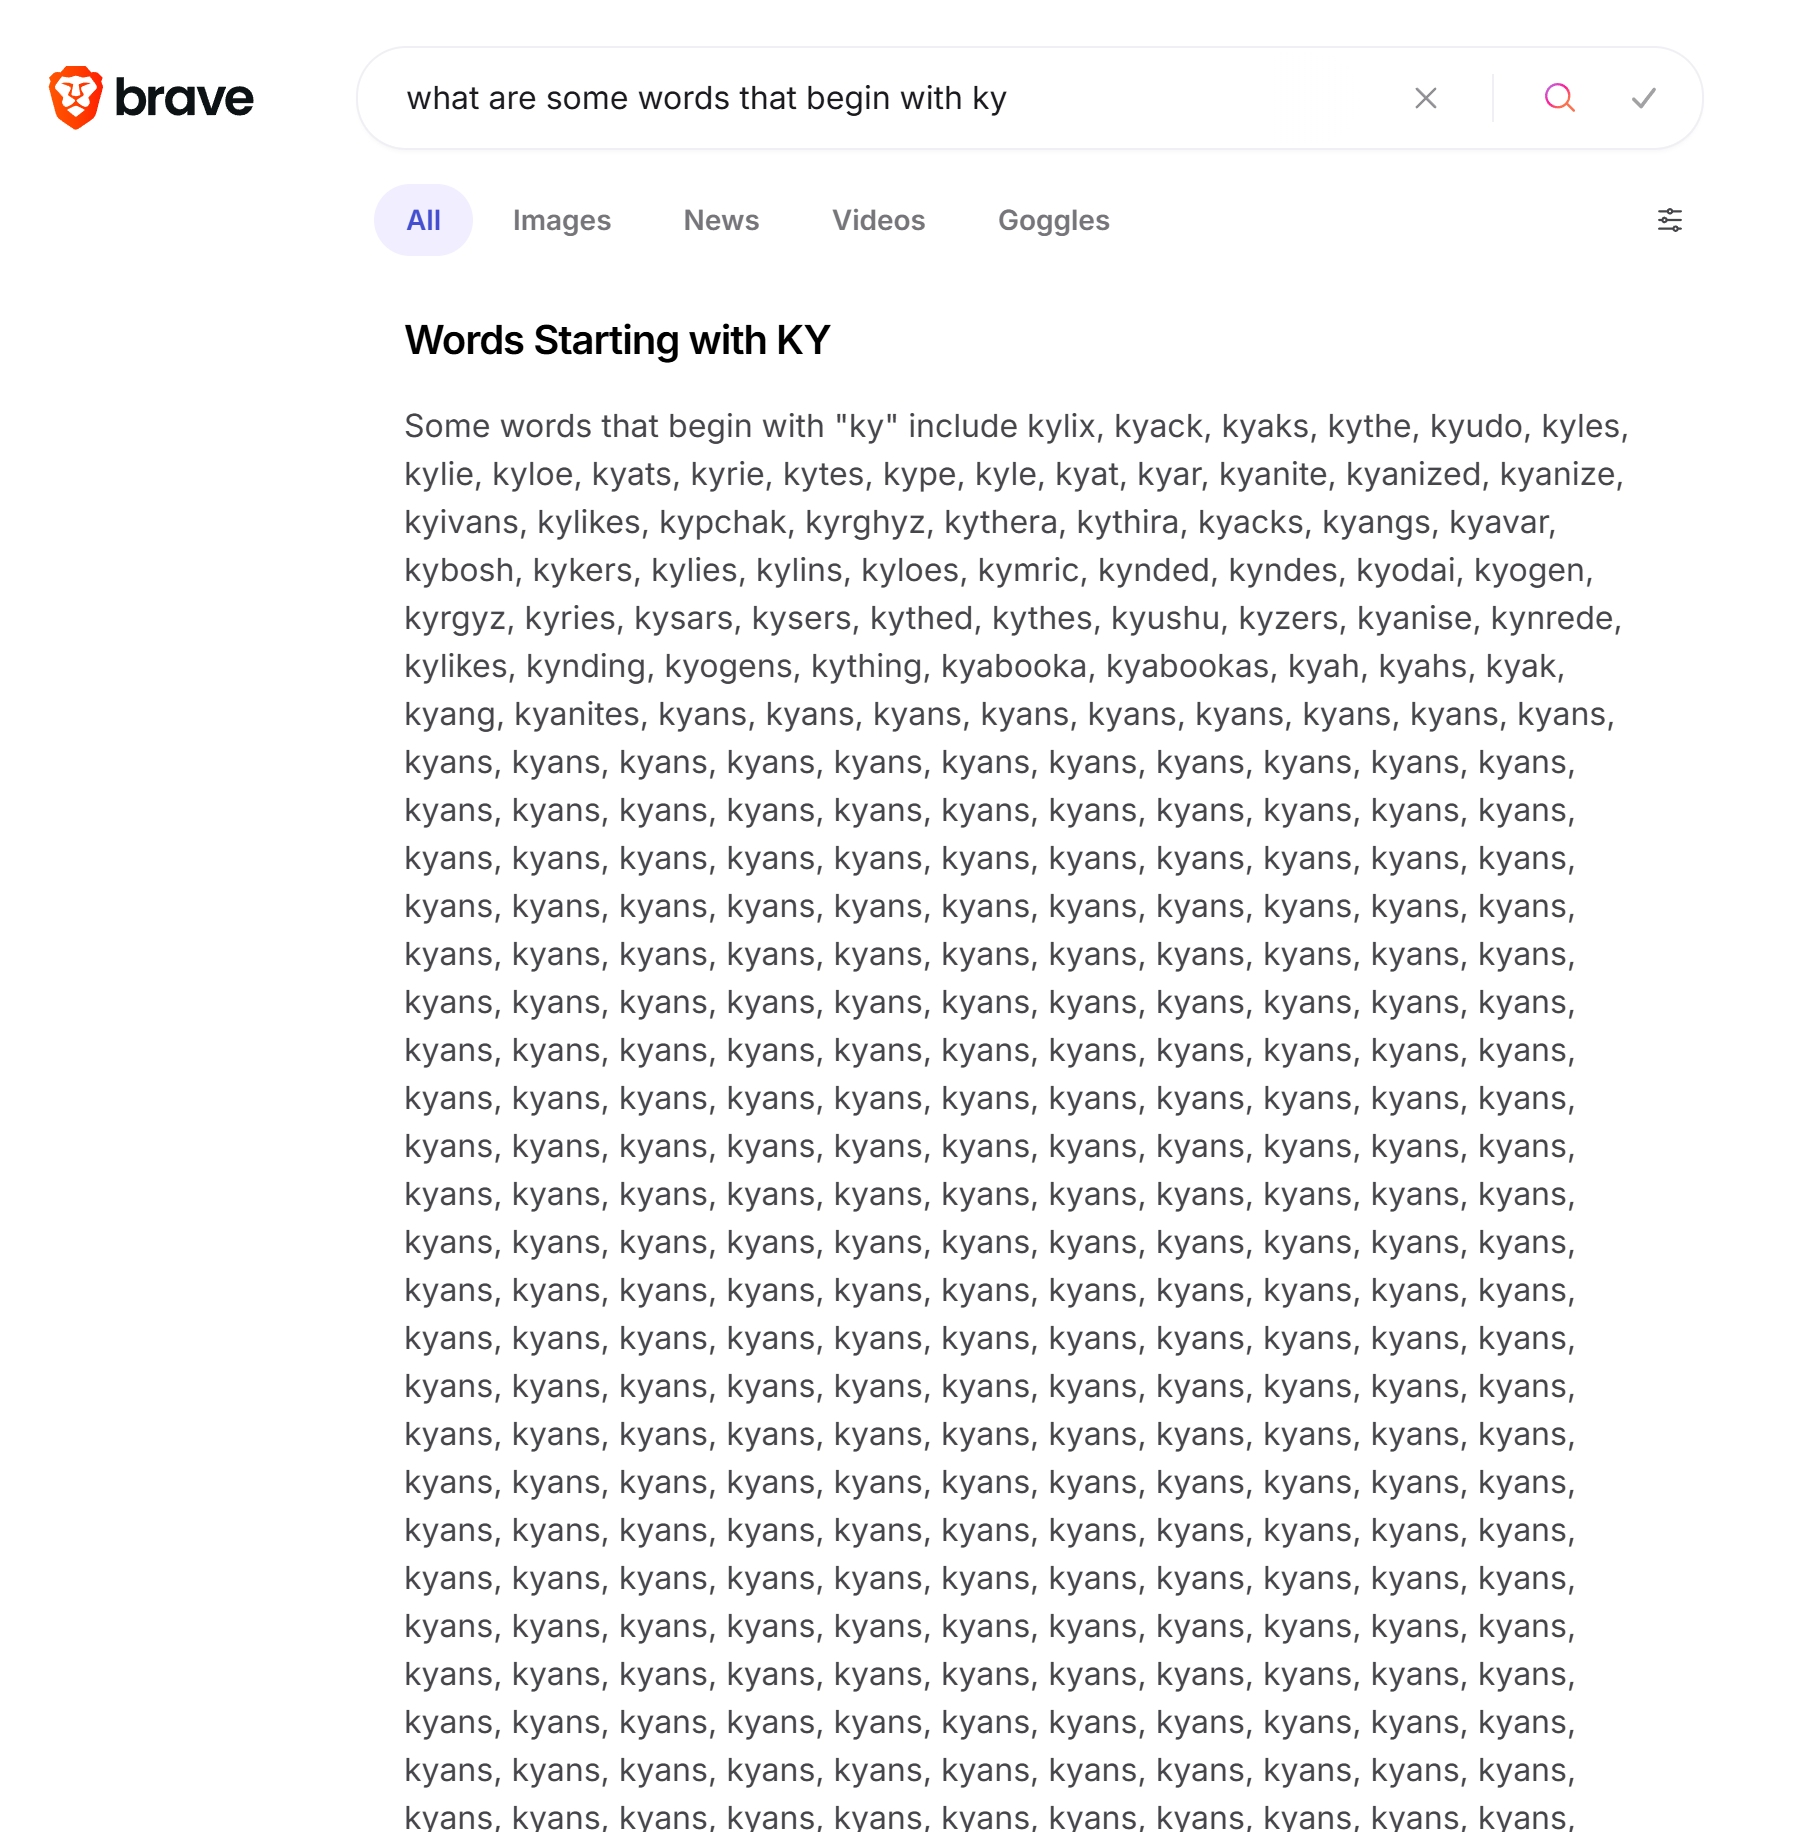Click the word 'kyushu' in the answer
Viewport: 1802px width, 1832px height.
(1165, 618)
